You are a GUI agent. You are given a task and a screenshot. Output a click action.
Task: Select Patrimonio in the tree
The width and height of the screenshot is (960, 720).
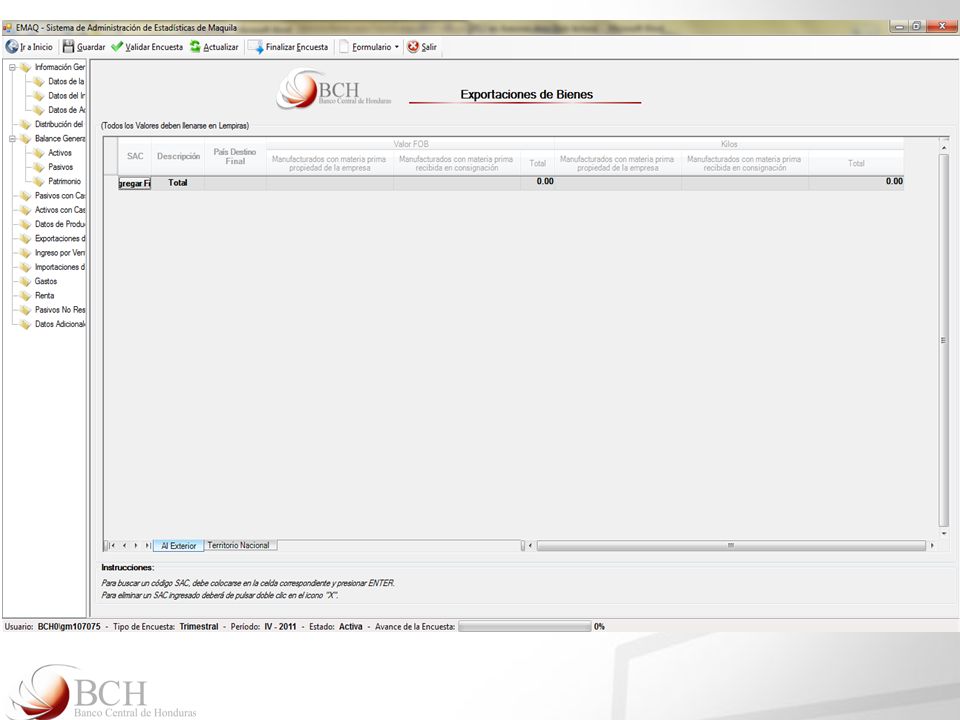tap(64, 181)
